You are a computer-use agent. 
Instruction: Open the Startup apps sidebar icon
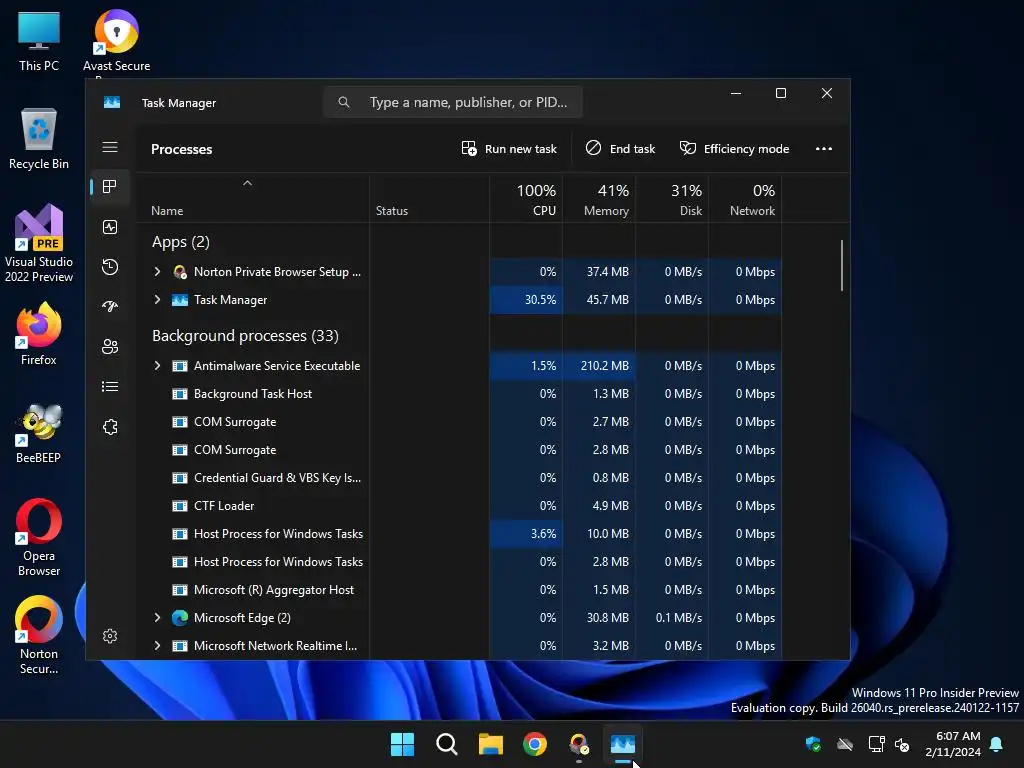[x=110, y=306]
